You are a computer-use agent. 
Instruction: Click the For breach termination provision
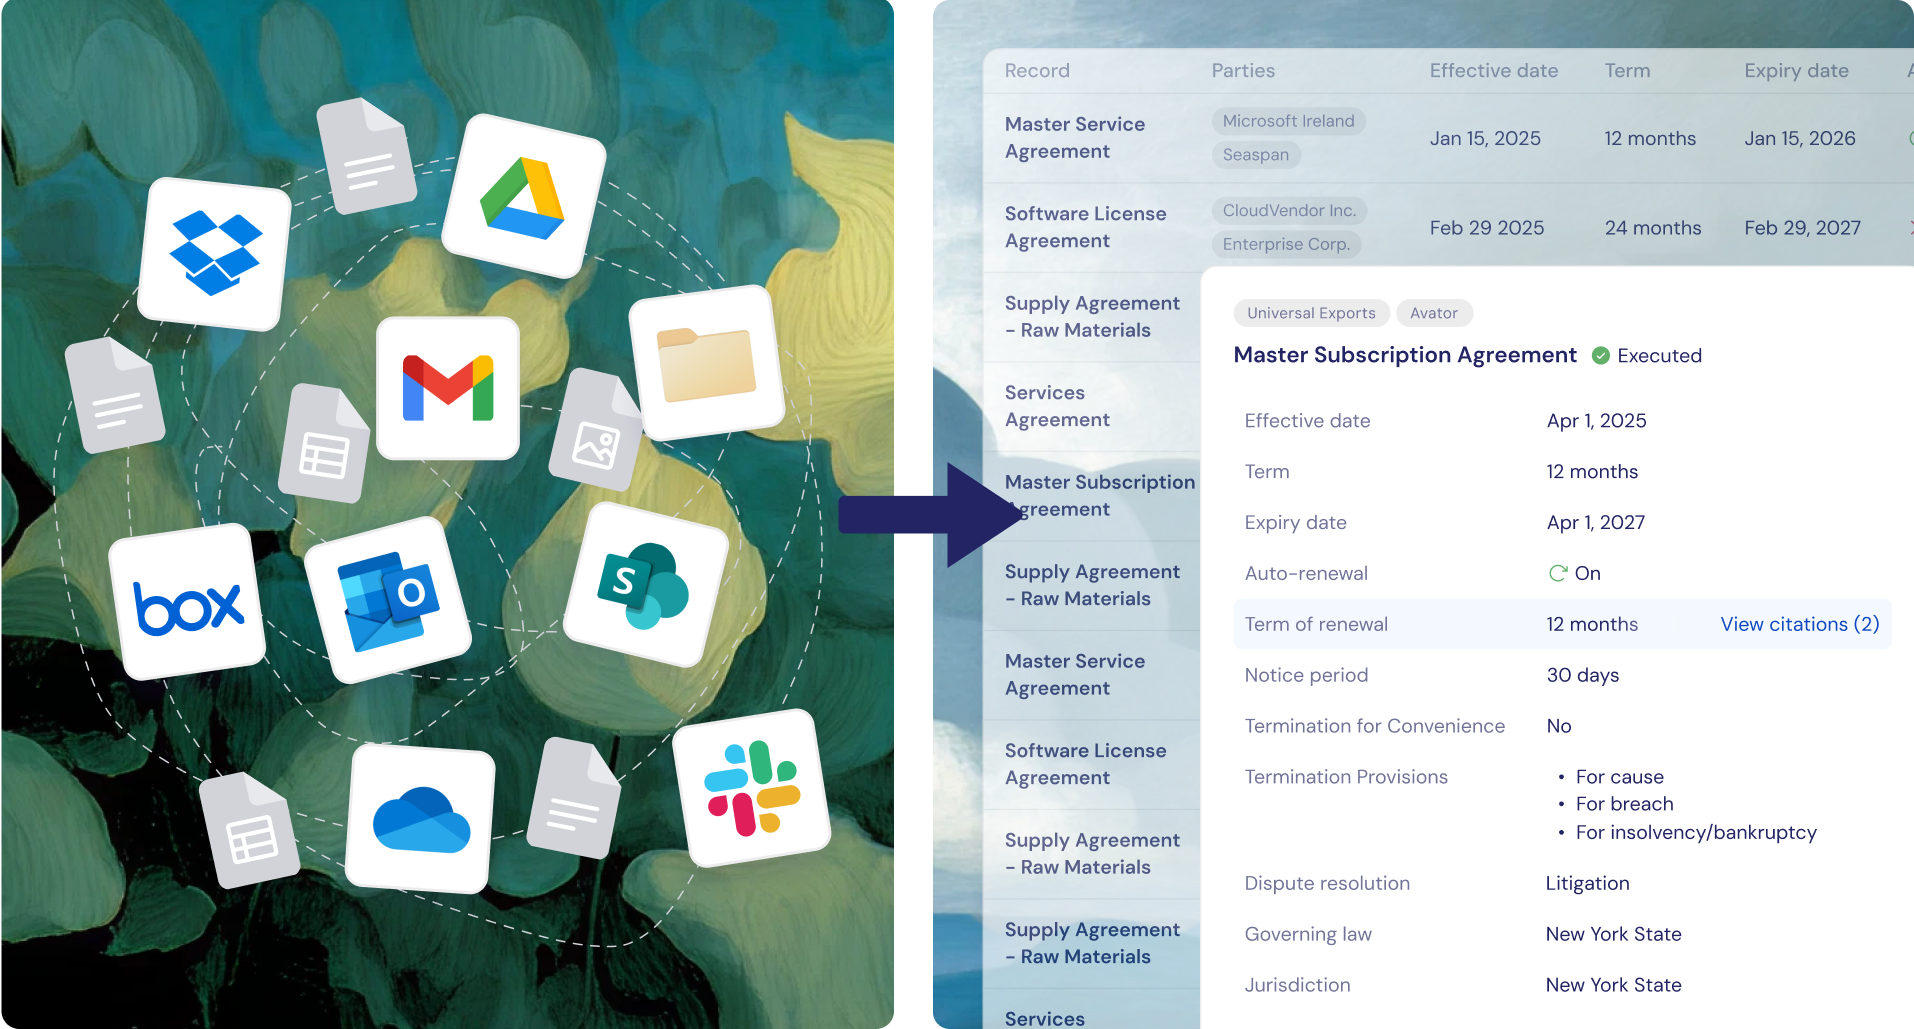pyautogui.click(x=1624, y=804)
